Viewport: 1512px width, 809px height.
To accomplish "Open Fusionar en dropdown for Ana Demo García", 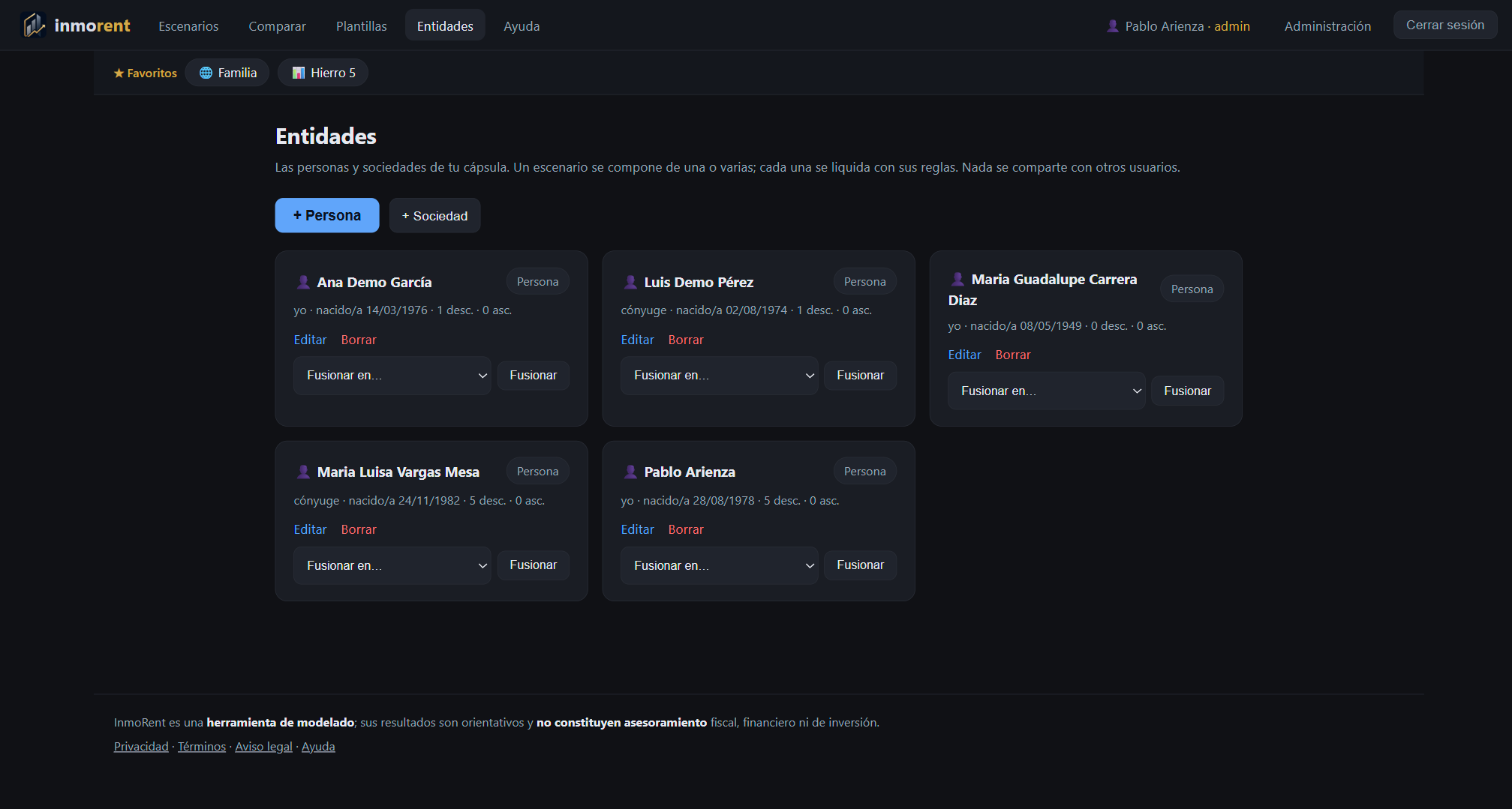I will 392,375.
